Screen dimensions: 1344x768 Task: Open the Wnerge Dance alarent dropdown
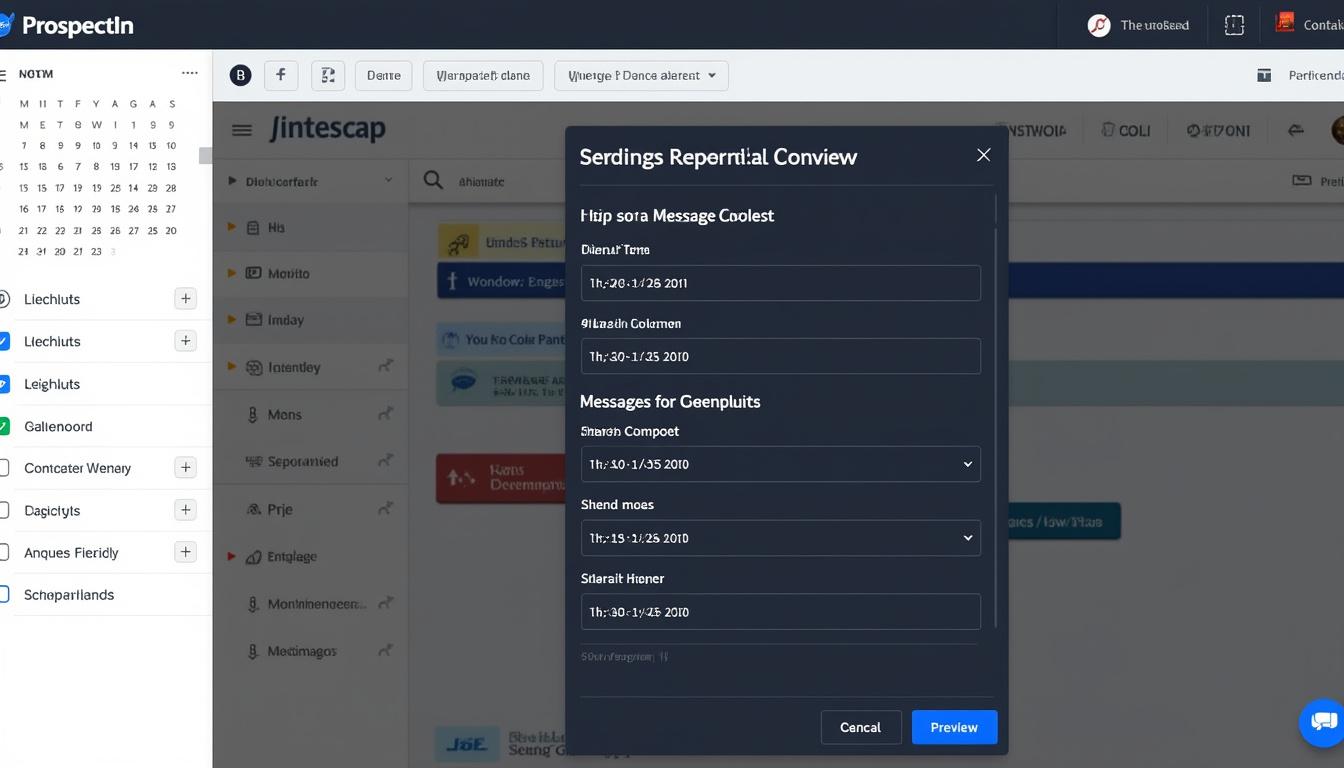[x=641, y=75]
